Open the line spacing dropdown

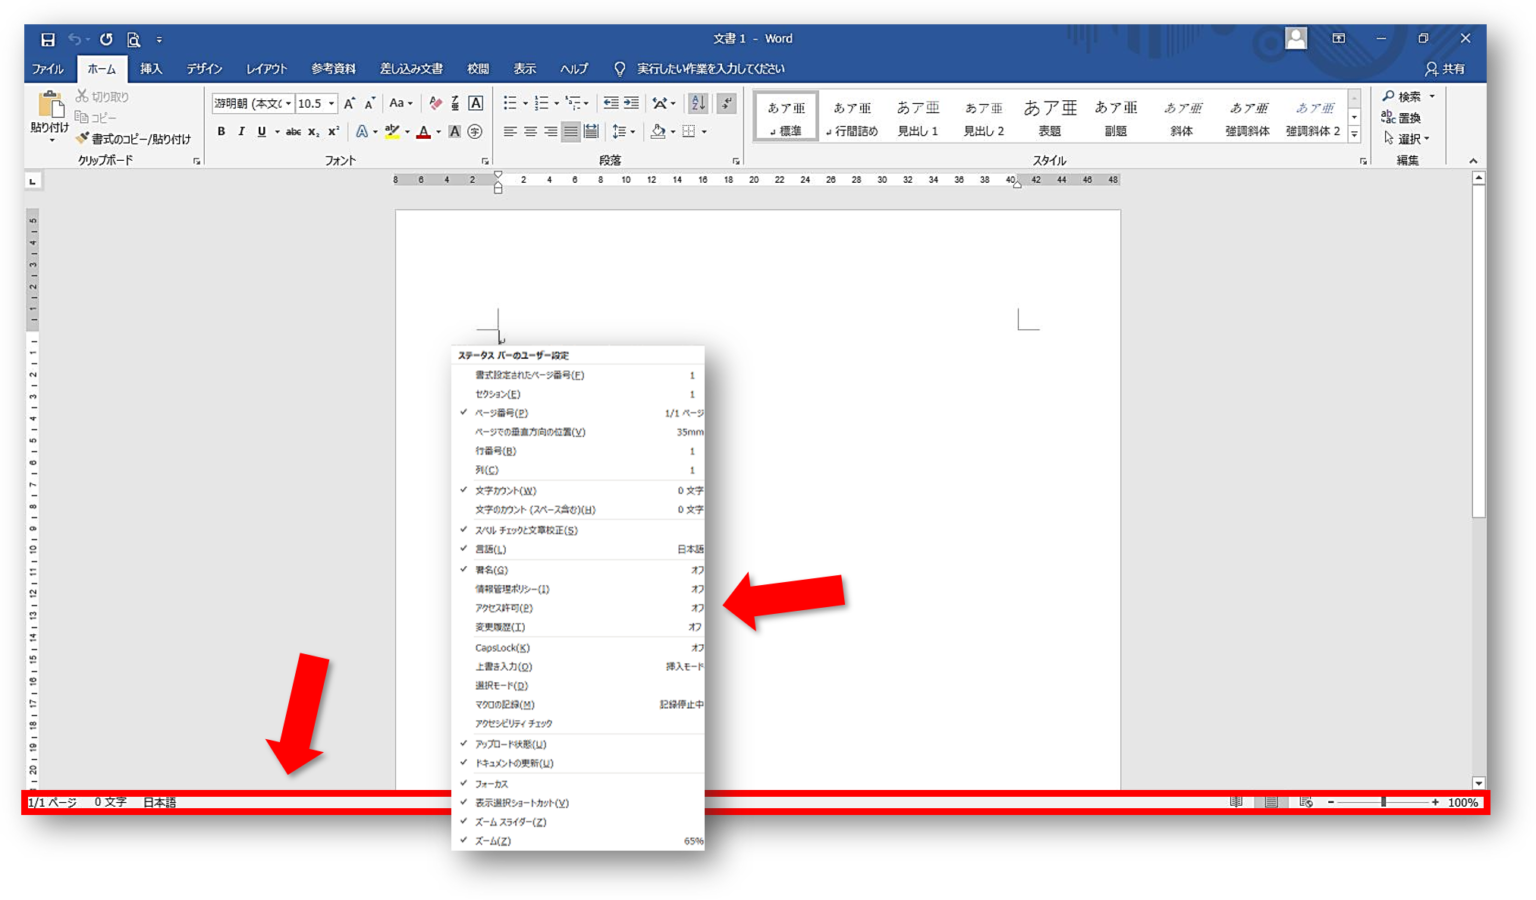tap(631, 131)
